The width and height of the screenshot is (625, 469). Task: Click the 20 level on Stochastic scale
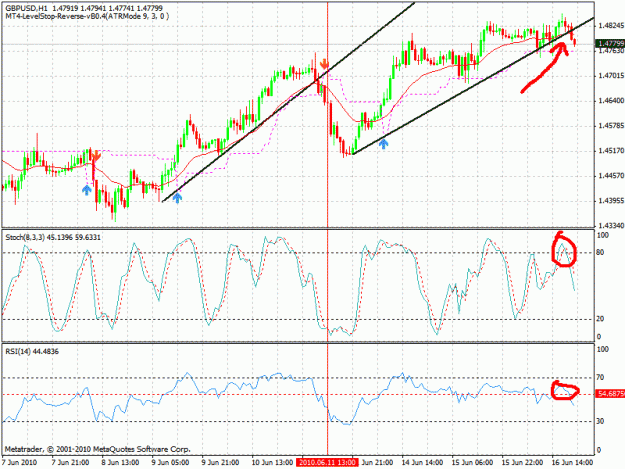[600, 319]
